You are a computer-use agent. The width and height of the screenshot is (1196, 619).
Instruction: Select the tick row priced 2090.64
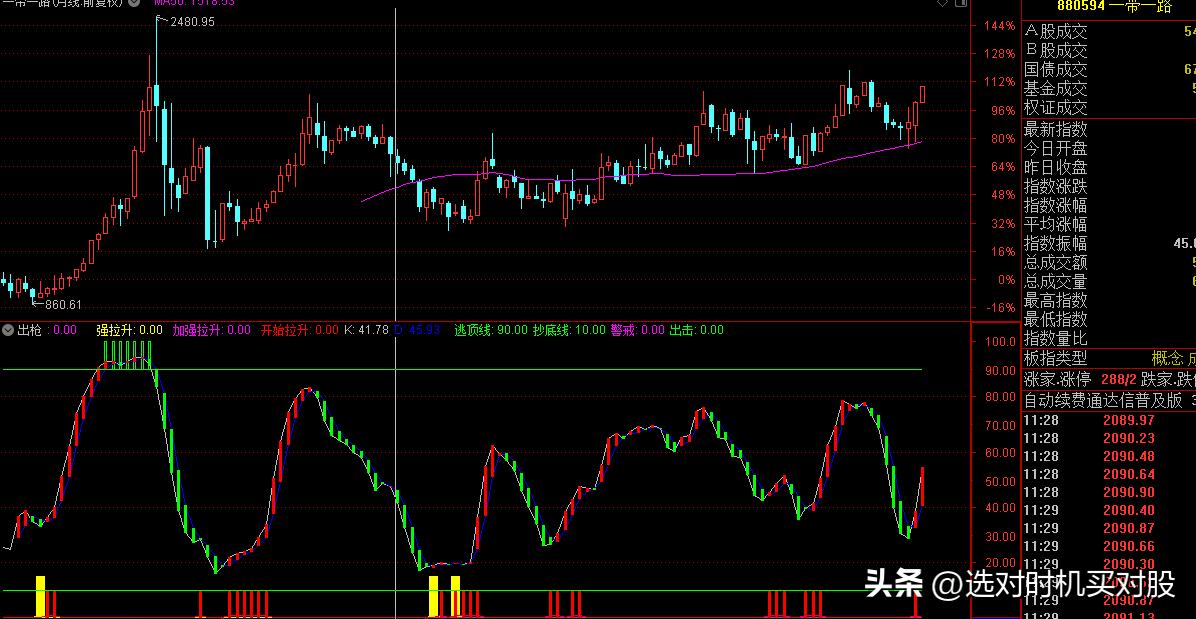click(x=1109, y=474)
